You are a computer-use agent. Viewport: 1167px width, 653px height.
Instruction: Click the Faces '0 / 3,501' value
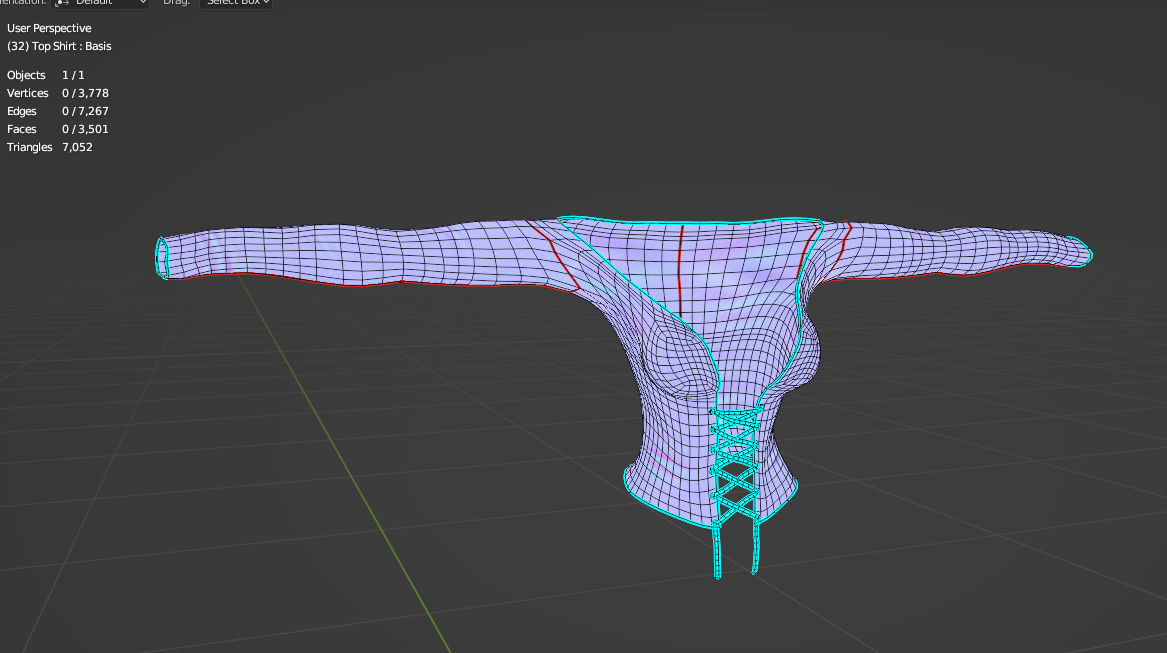tap(85, 129)
